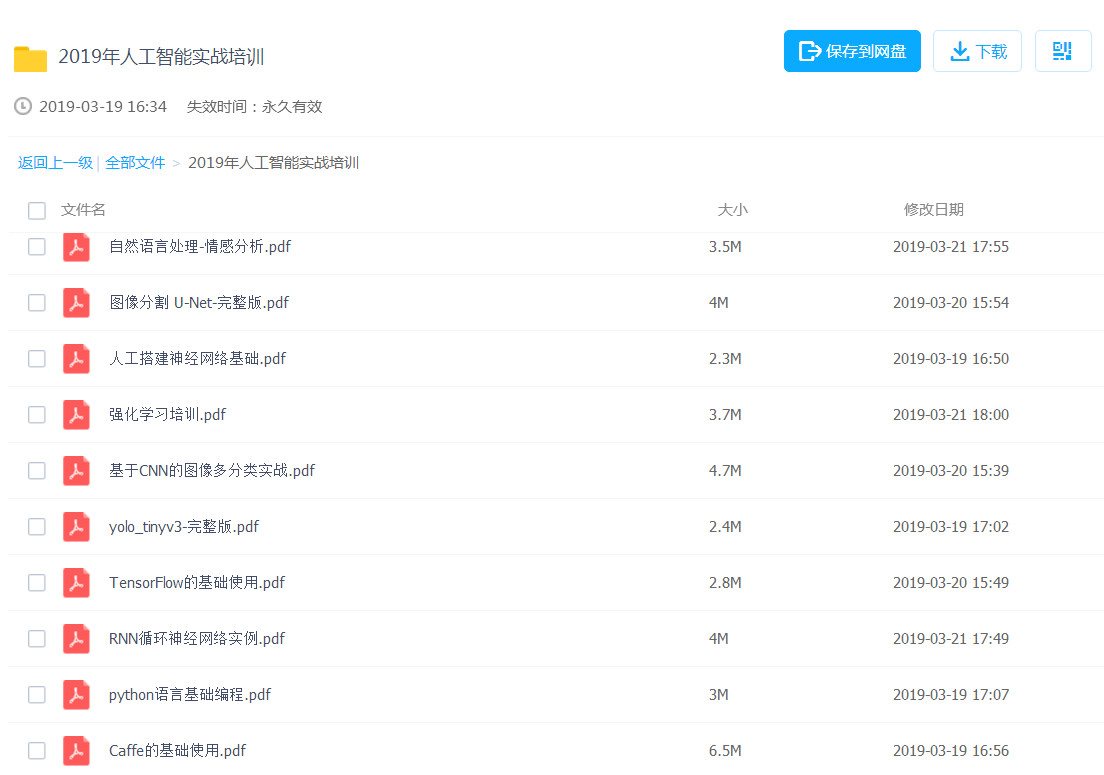Select checkbox for TensorFlow的基础使用.pdf

[37, 583]
